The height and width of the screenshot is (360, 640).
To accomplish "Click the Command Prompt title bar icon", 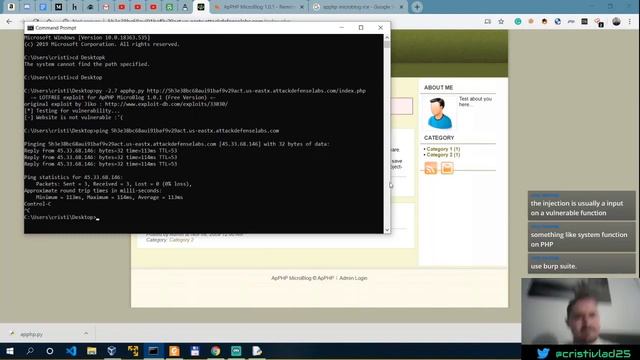I will coord(31,28).
